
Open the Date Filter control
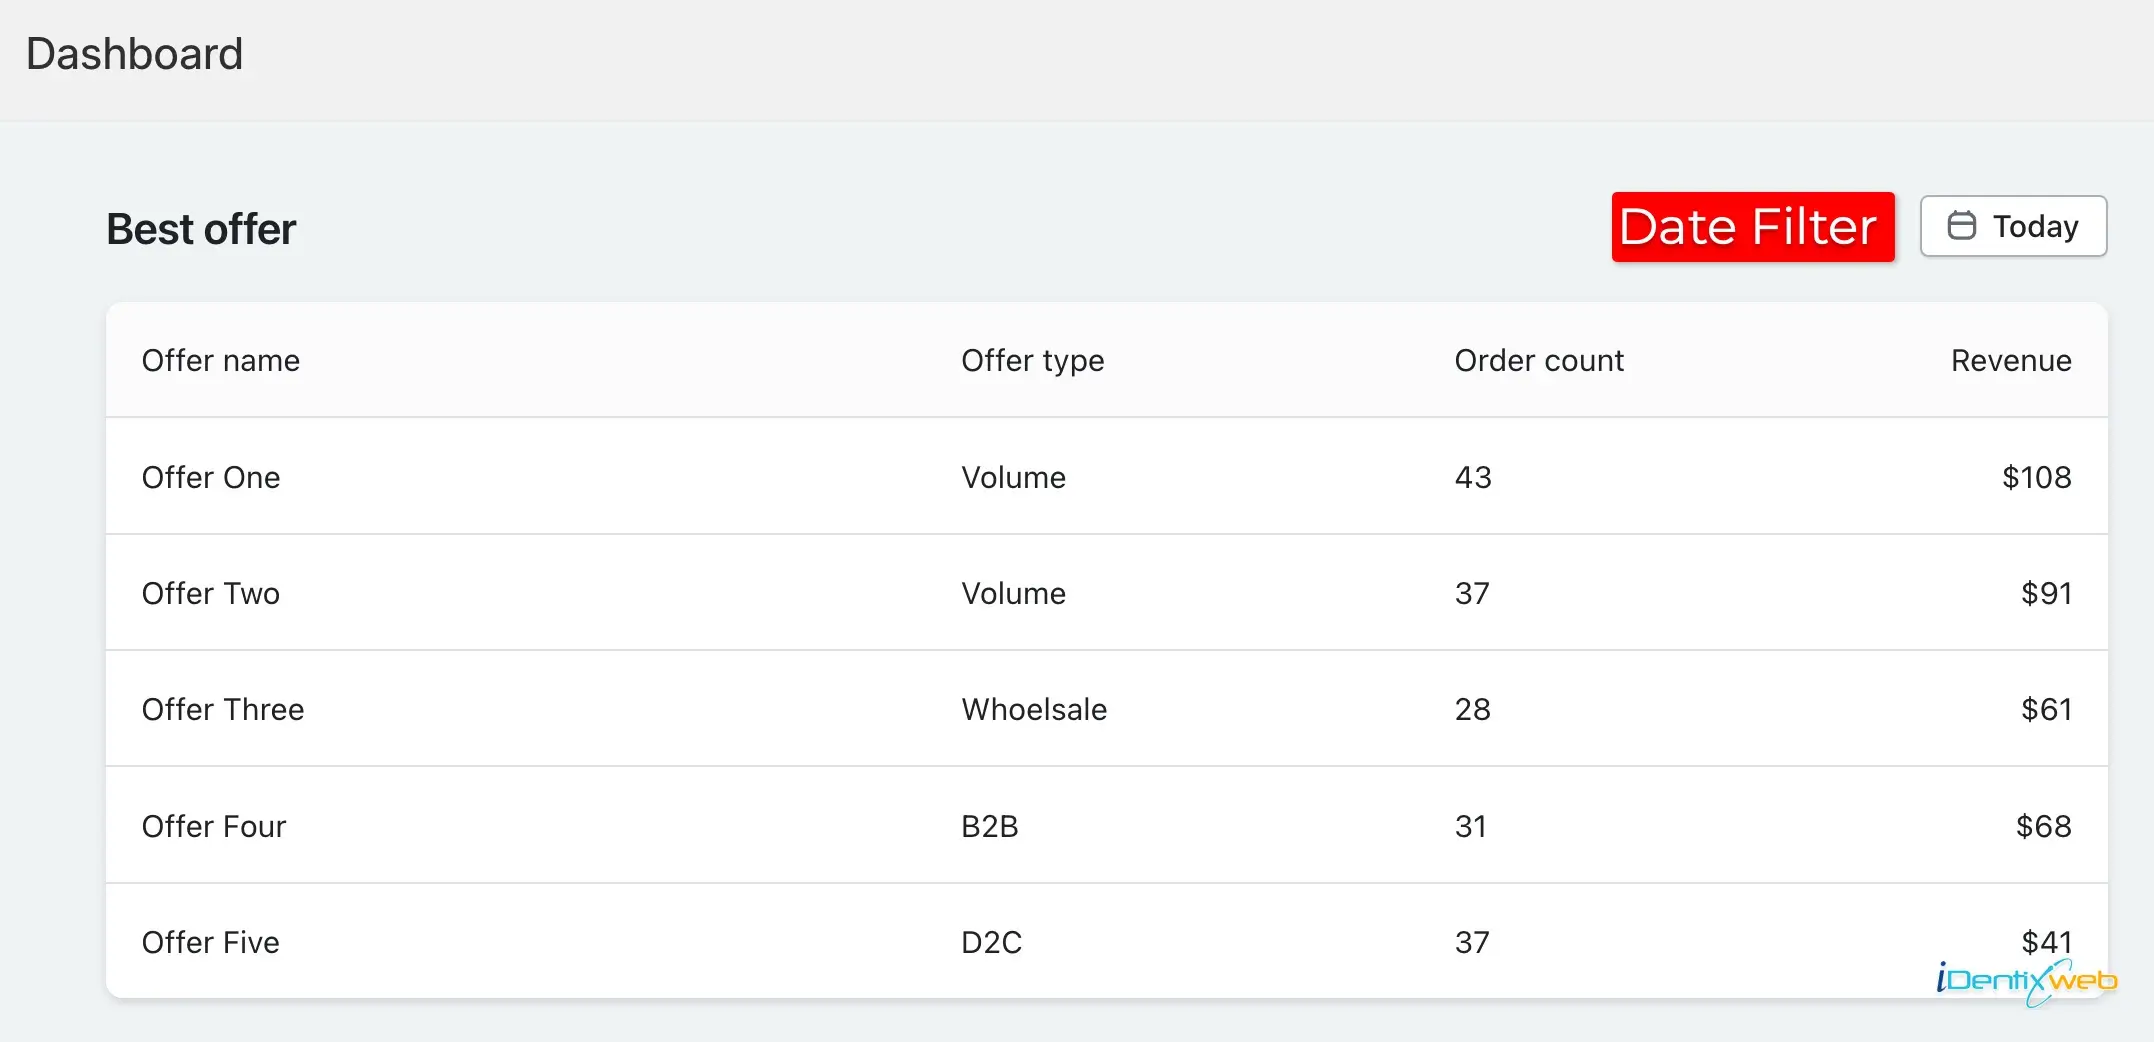(1752, 227)
